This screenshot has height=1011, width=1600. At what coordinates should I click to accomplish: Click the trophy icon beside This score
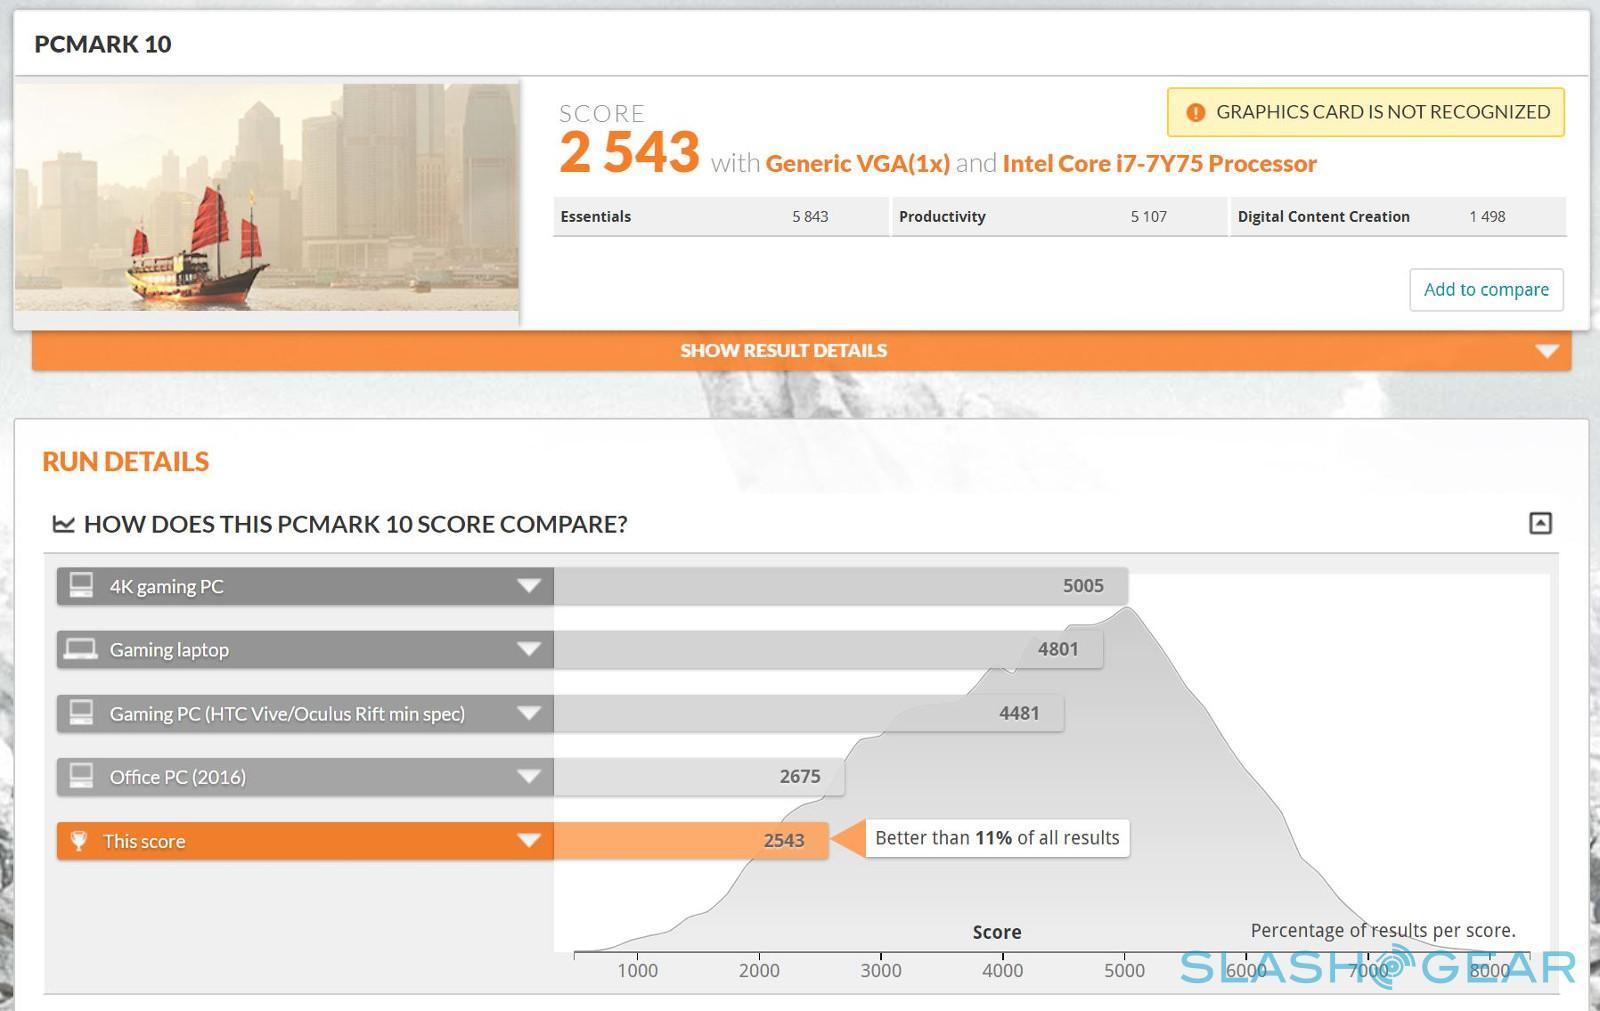coord(79,841)
